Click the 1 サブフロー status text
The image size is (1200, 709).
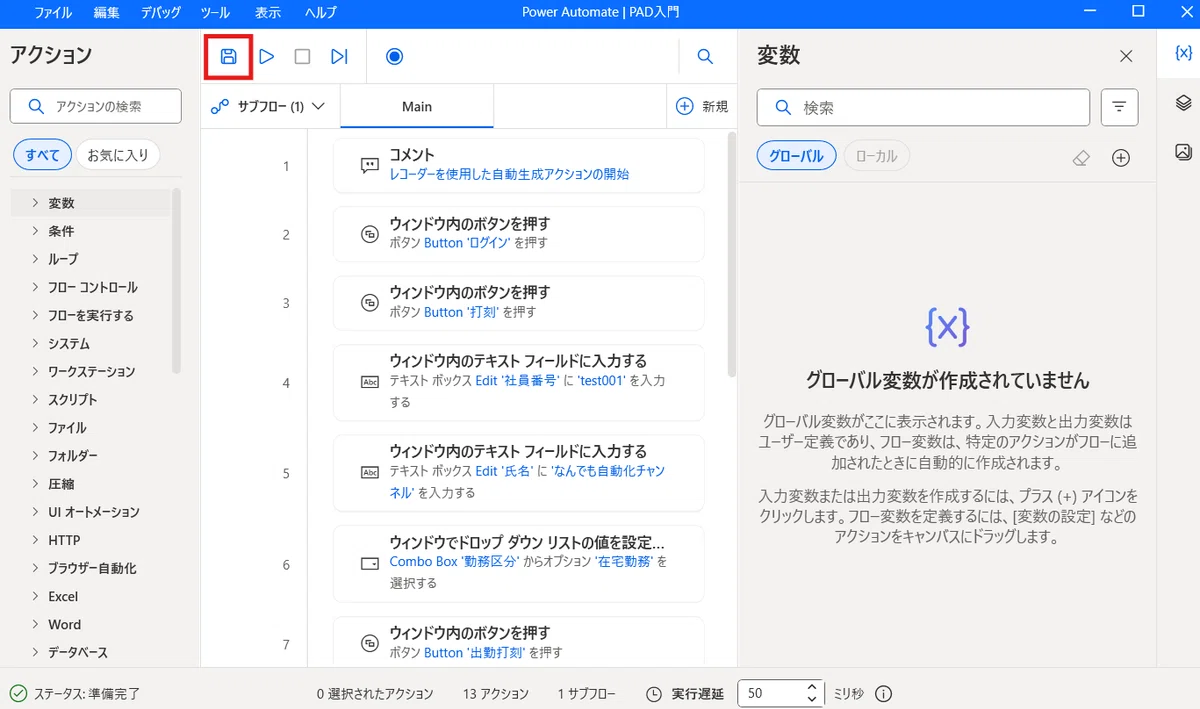(586, 694)
